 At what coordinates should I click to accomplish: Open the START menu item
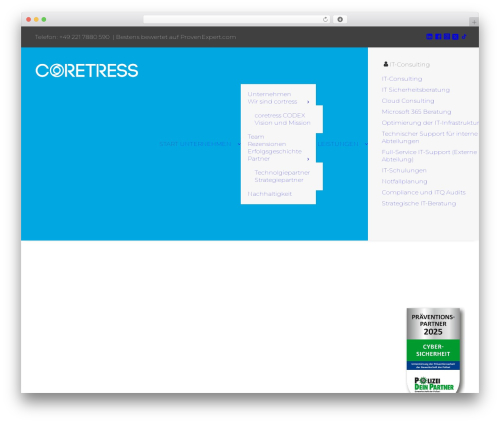169,144
